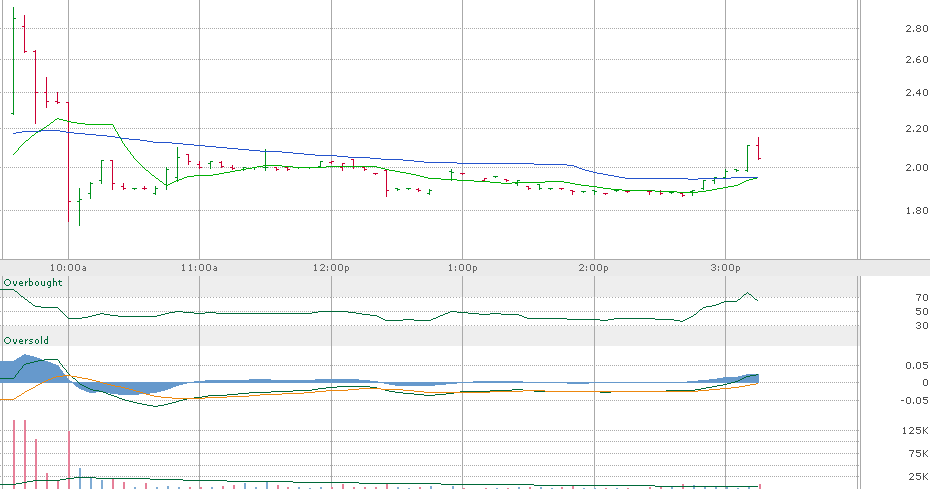This screenshot has height=489, width=930.
Task: Click the RSI 30 level label
Action: (x=922, y=325)
